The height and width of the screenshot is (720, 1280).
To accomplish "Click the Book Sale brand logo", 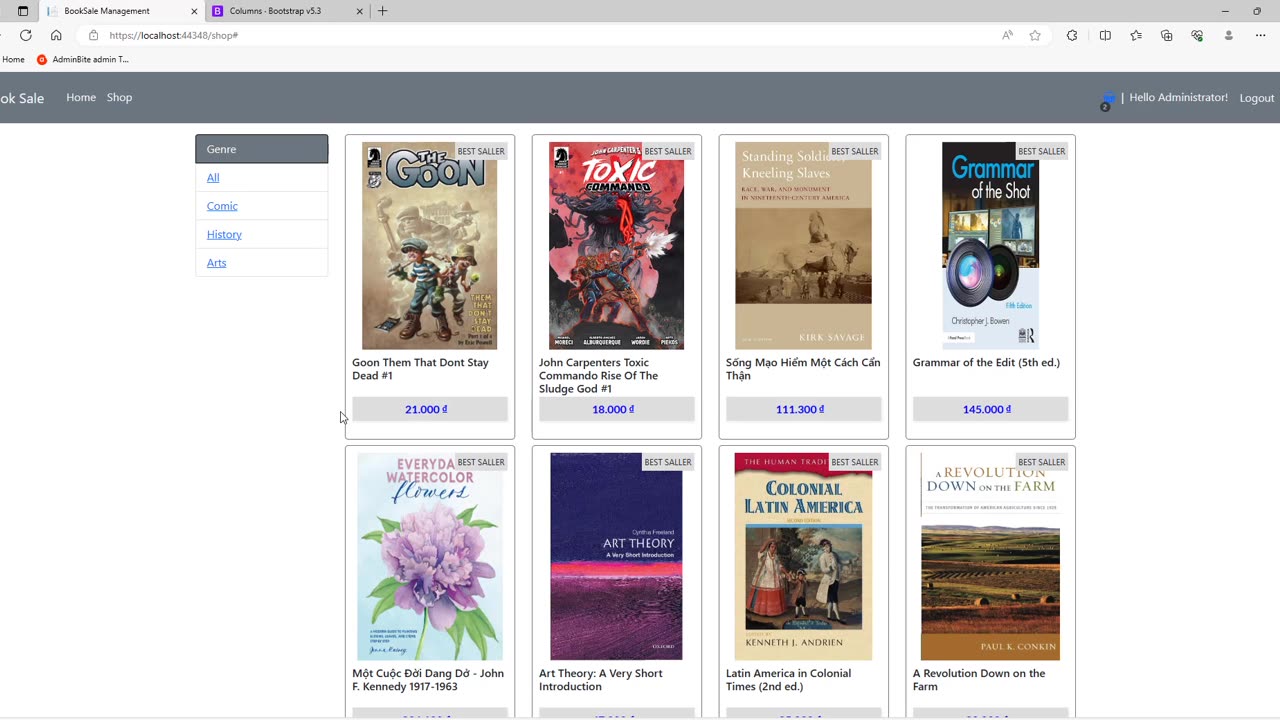I will coord(22,98).
